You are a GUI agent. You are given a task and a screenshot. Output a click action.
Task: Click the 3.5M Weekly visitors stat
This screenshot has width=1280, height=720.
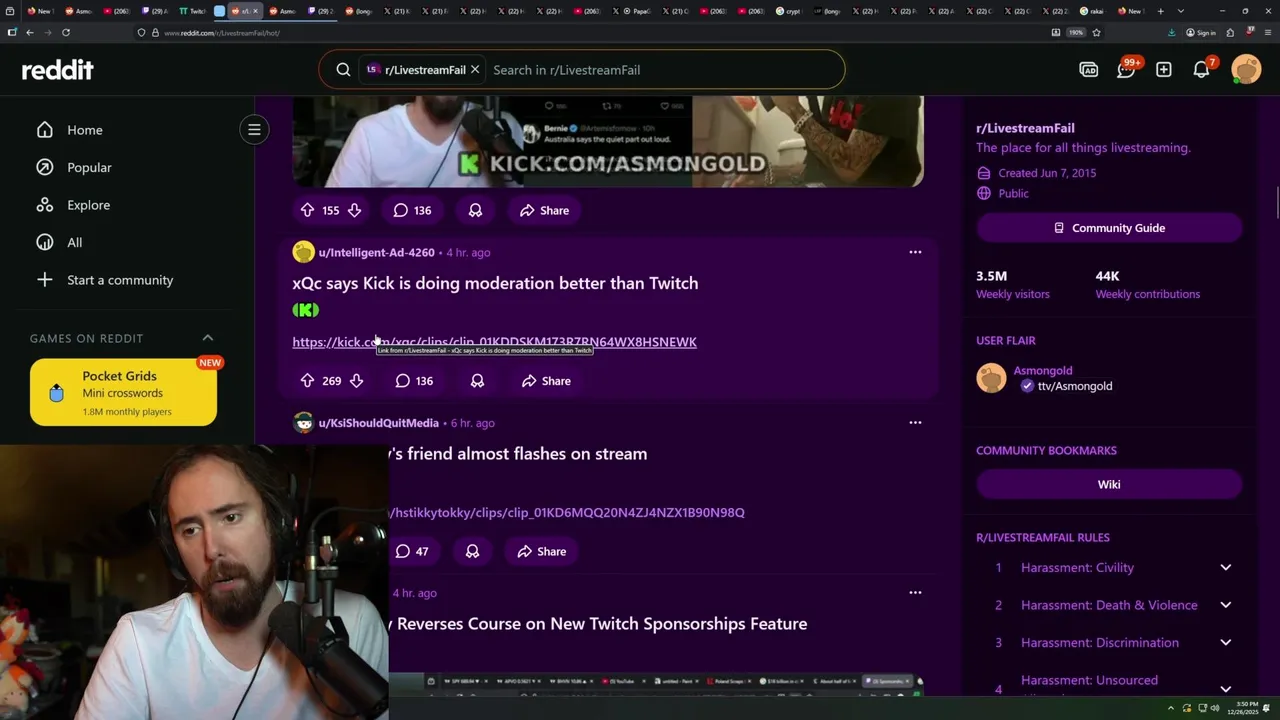click(1013, 284)
